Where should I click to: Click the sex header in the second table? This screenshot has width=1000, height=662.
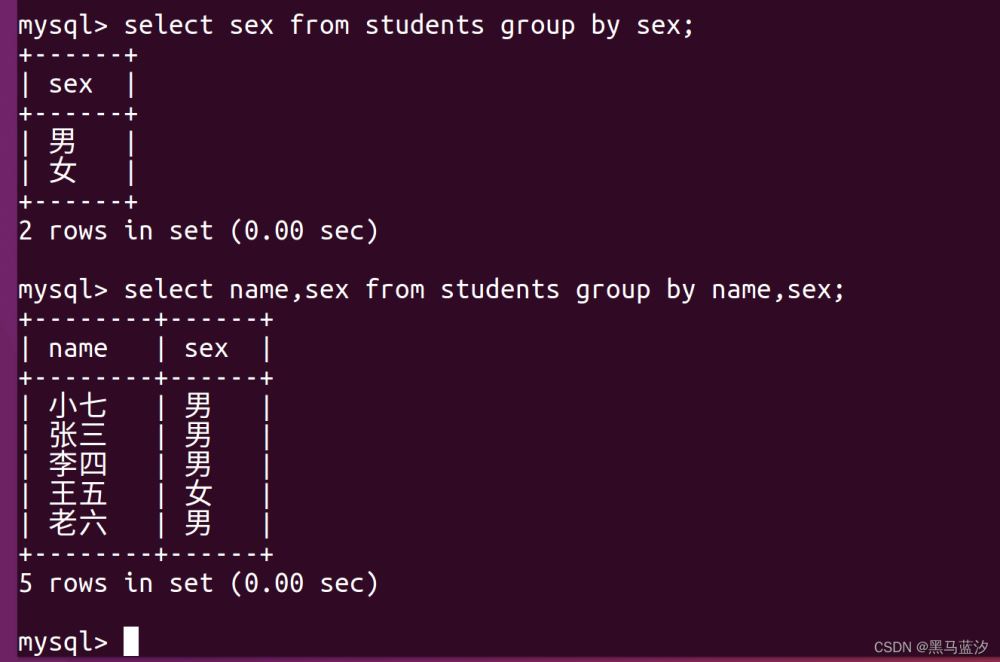point(206,349)
